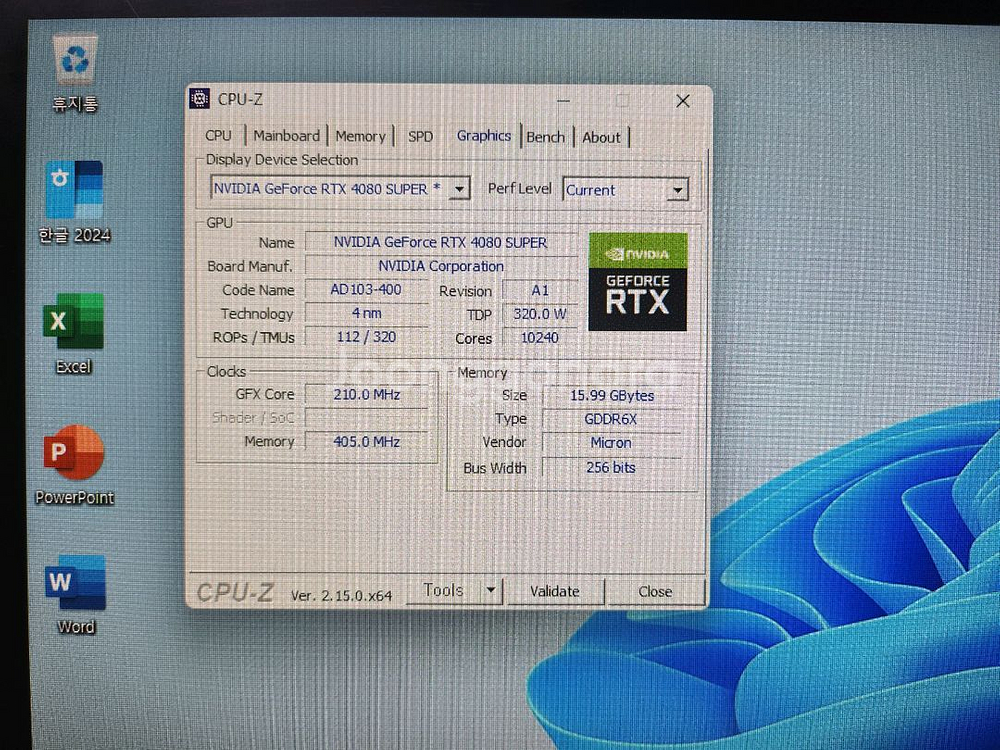The height and width of the screenshot is (750, 1000).
Task: Click the 210.0 MHz GFX Core value
Action: tap(367, 394)
